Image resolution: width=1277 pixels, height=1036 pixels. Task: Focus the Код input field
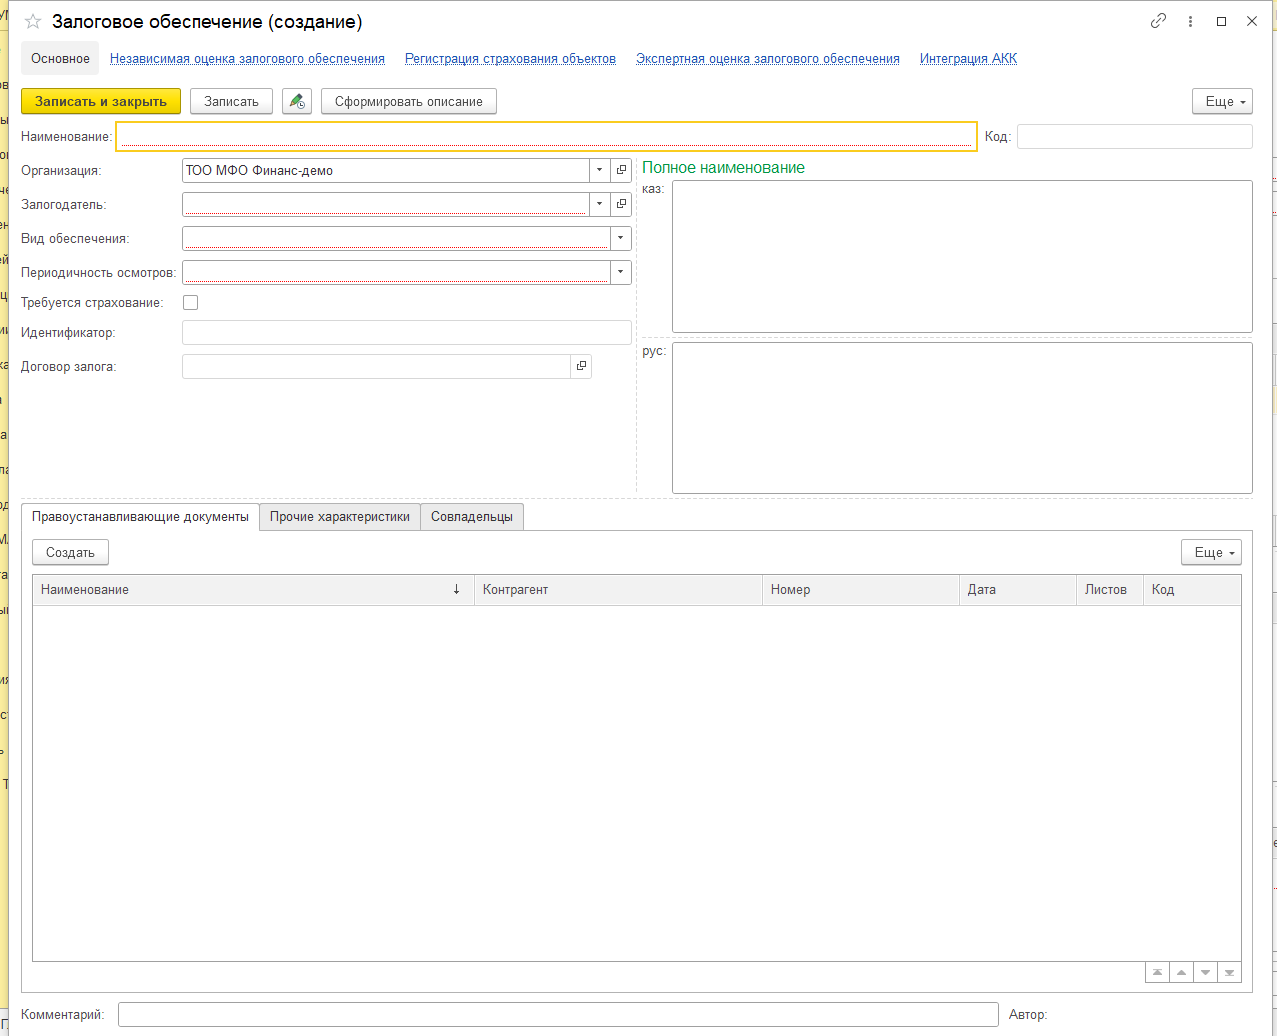point(1134,136)
